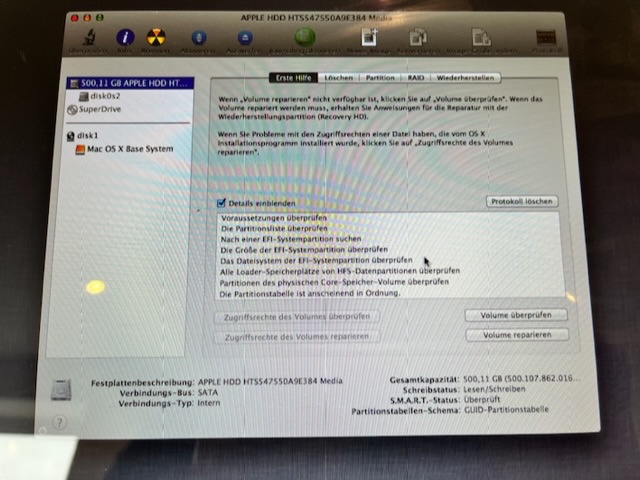Screen dimensions: 640x480
Task: Click log line 'Das Dateisystem der EFI-Systempartition überprüfen'
Action: click(x=316, y=260)
